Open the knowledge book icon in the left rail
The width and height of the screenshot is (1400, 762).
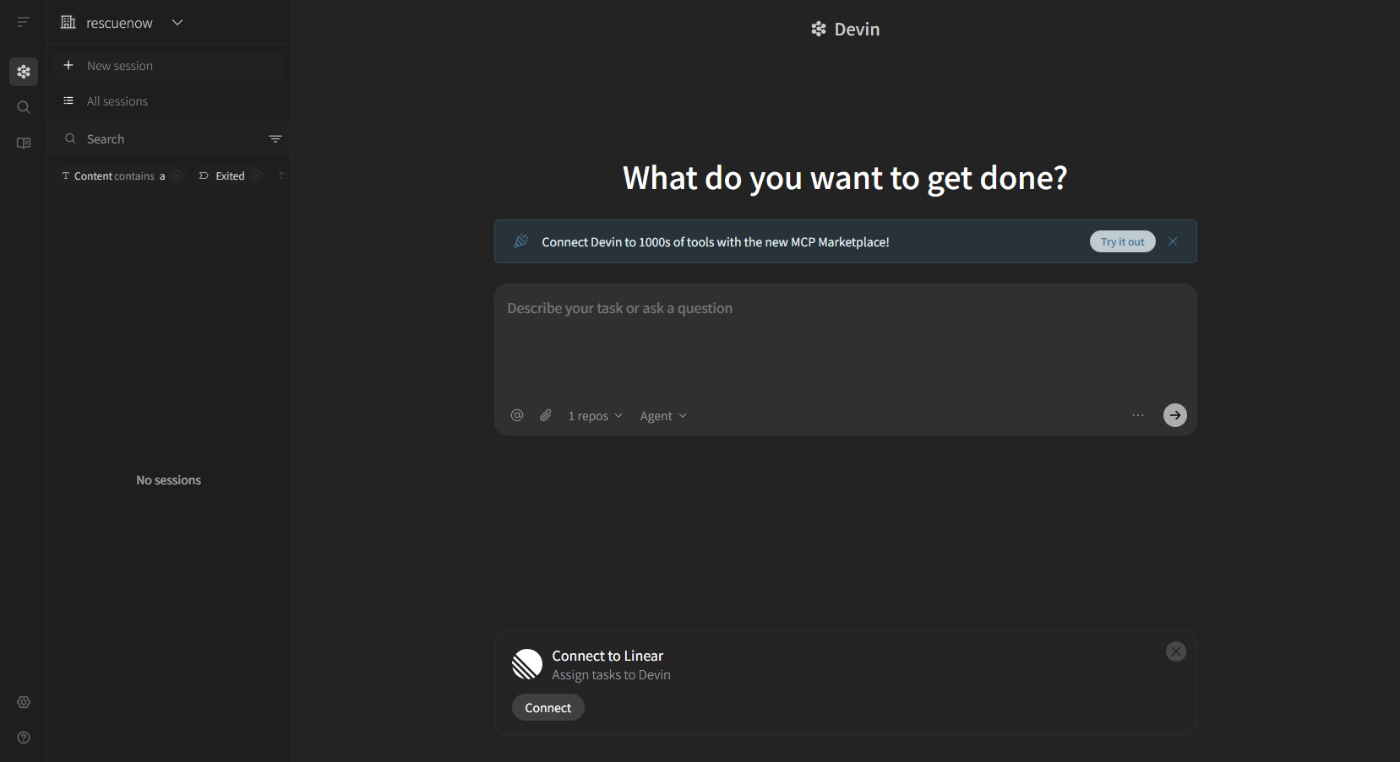pos(24,143)
